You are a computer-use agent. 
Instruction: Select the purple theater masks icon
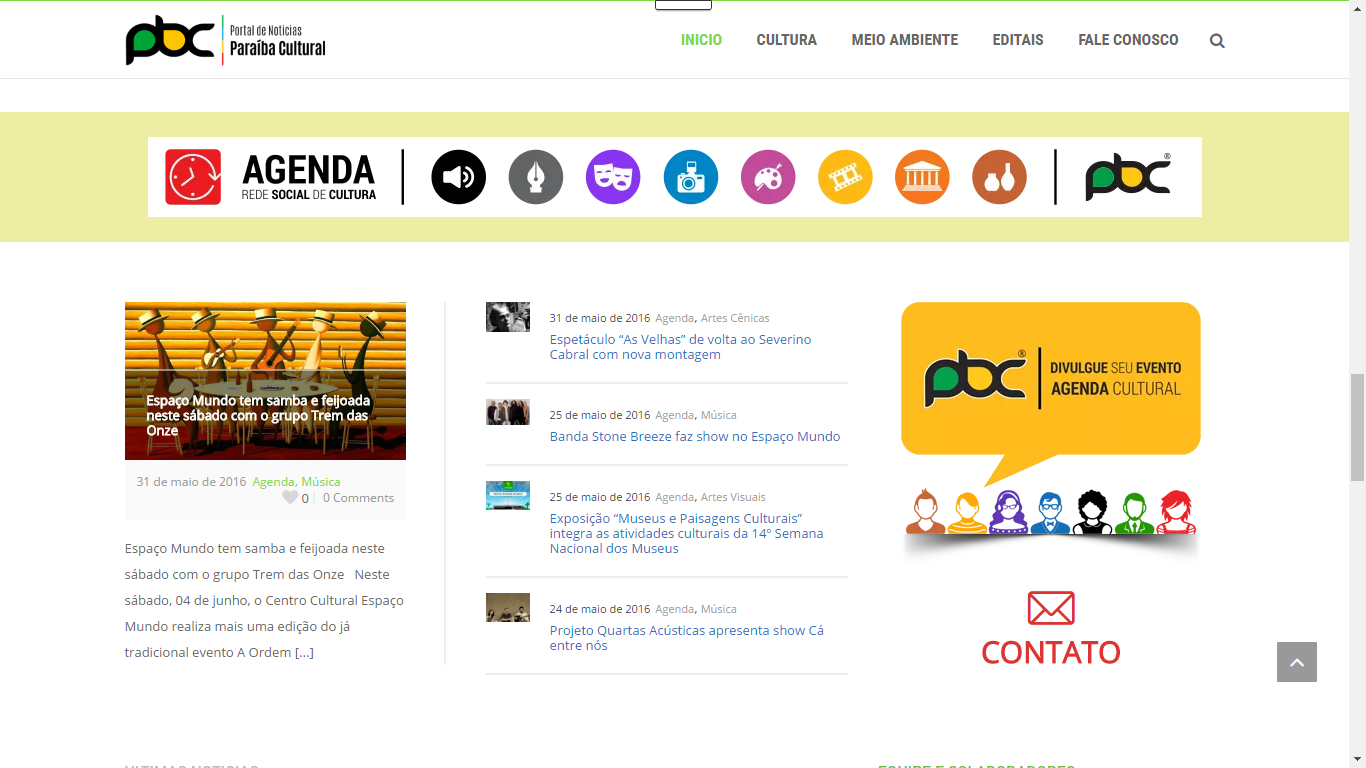613,177
